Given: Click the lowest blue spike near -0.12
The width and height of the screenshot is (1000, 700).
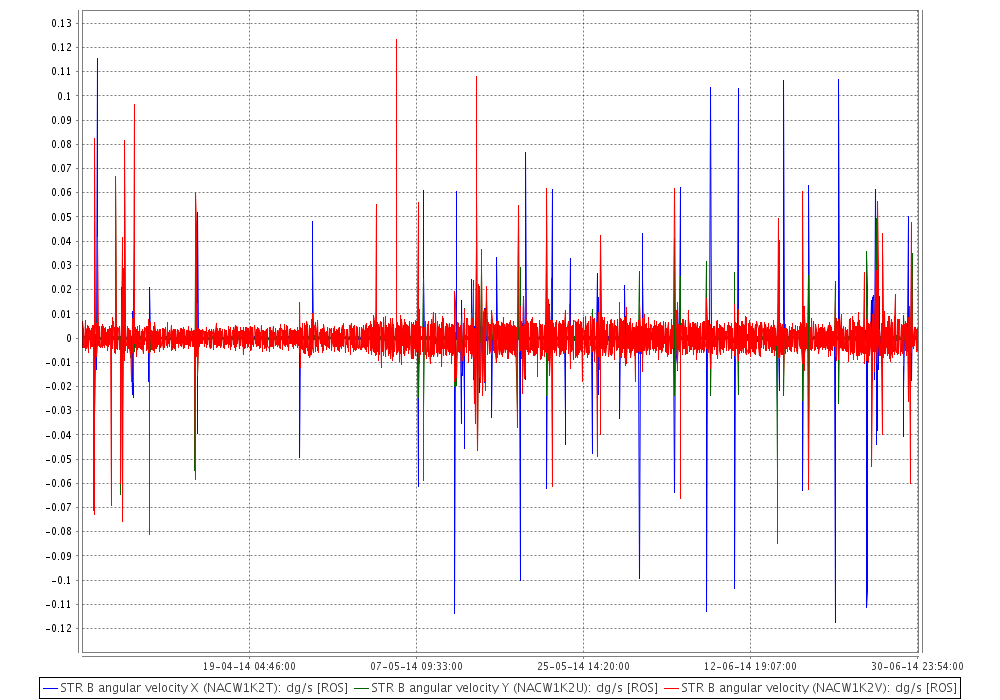Looking at the screenshot, I should point(835,622).
